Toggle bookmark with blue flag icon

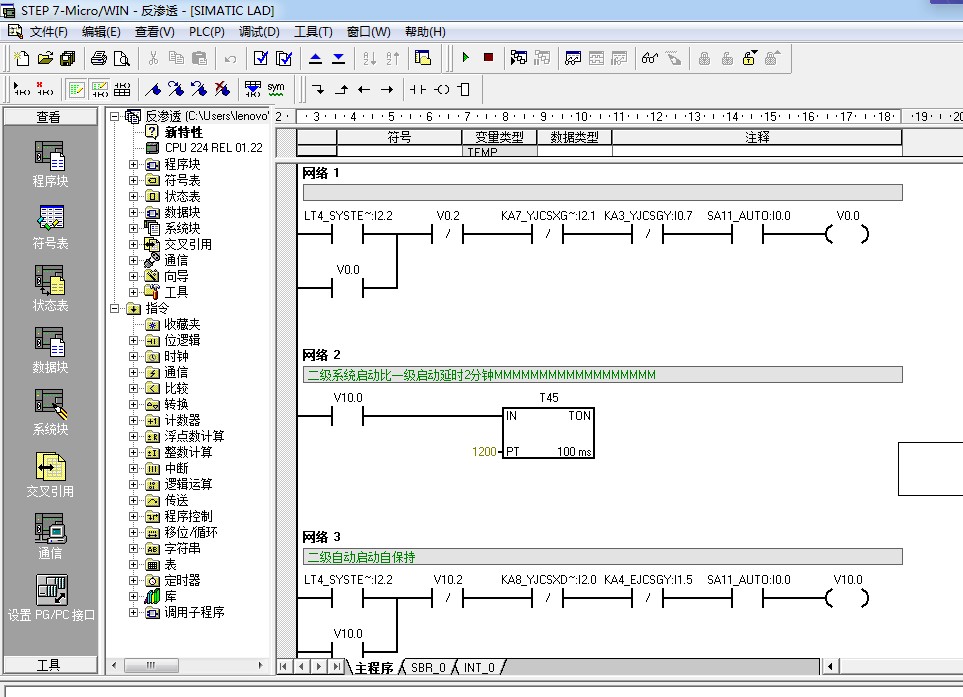pyautogui.click(x=153, y=90)
